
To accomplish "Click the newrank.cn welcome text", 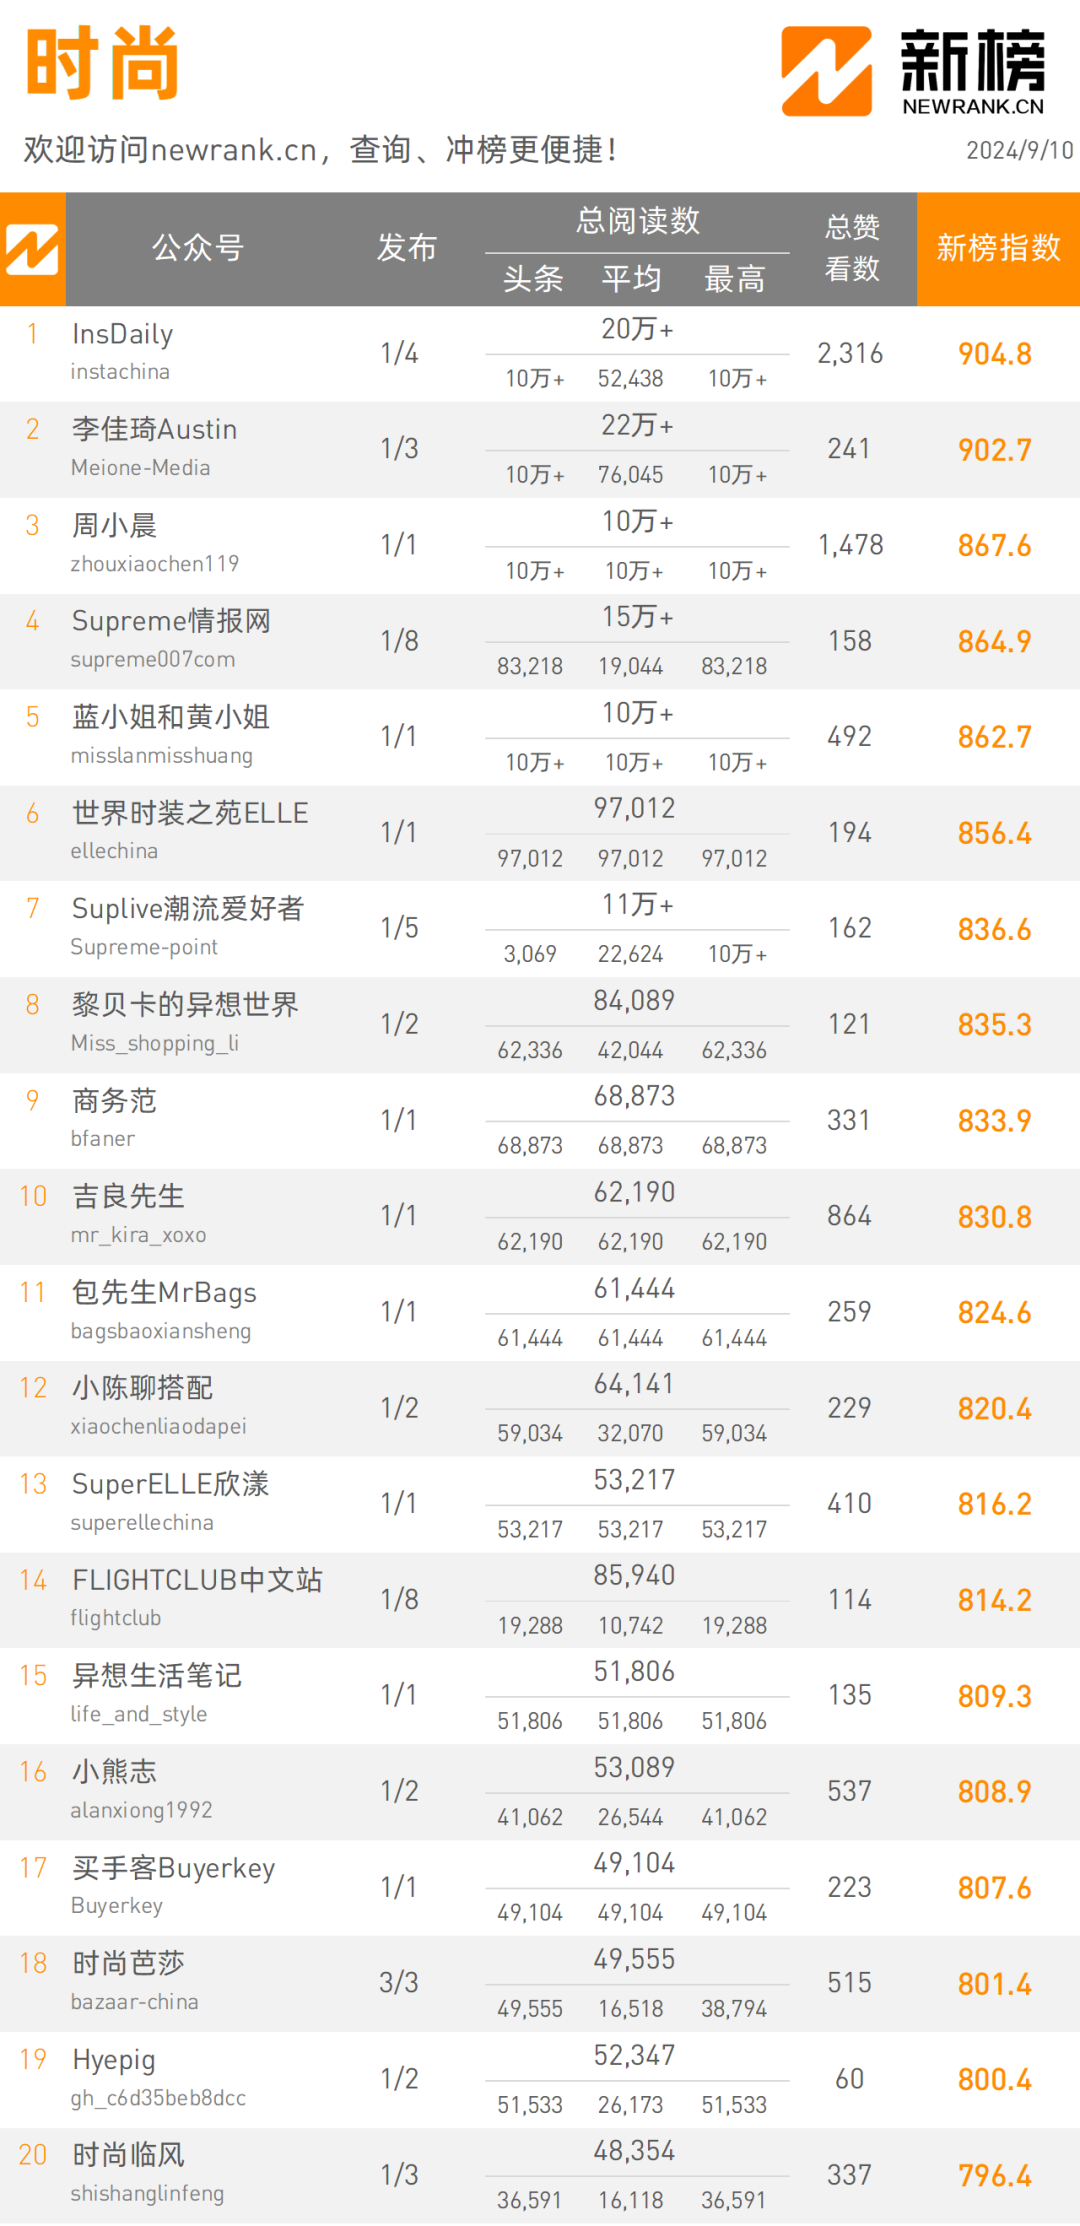I will point(320,150).
